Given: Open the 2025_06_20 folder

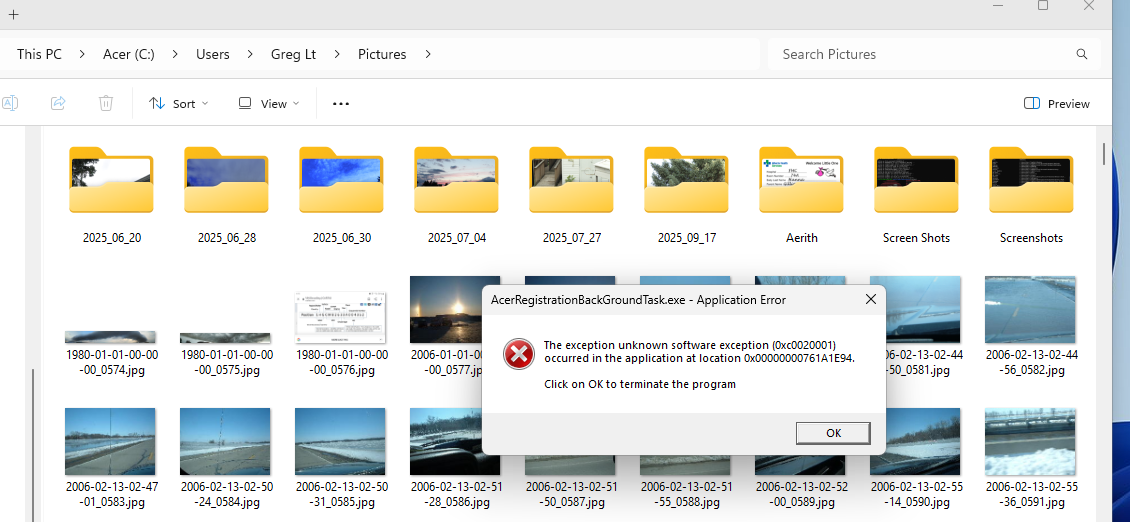Looking at the screenshot, I should coord(111,180).
